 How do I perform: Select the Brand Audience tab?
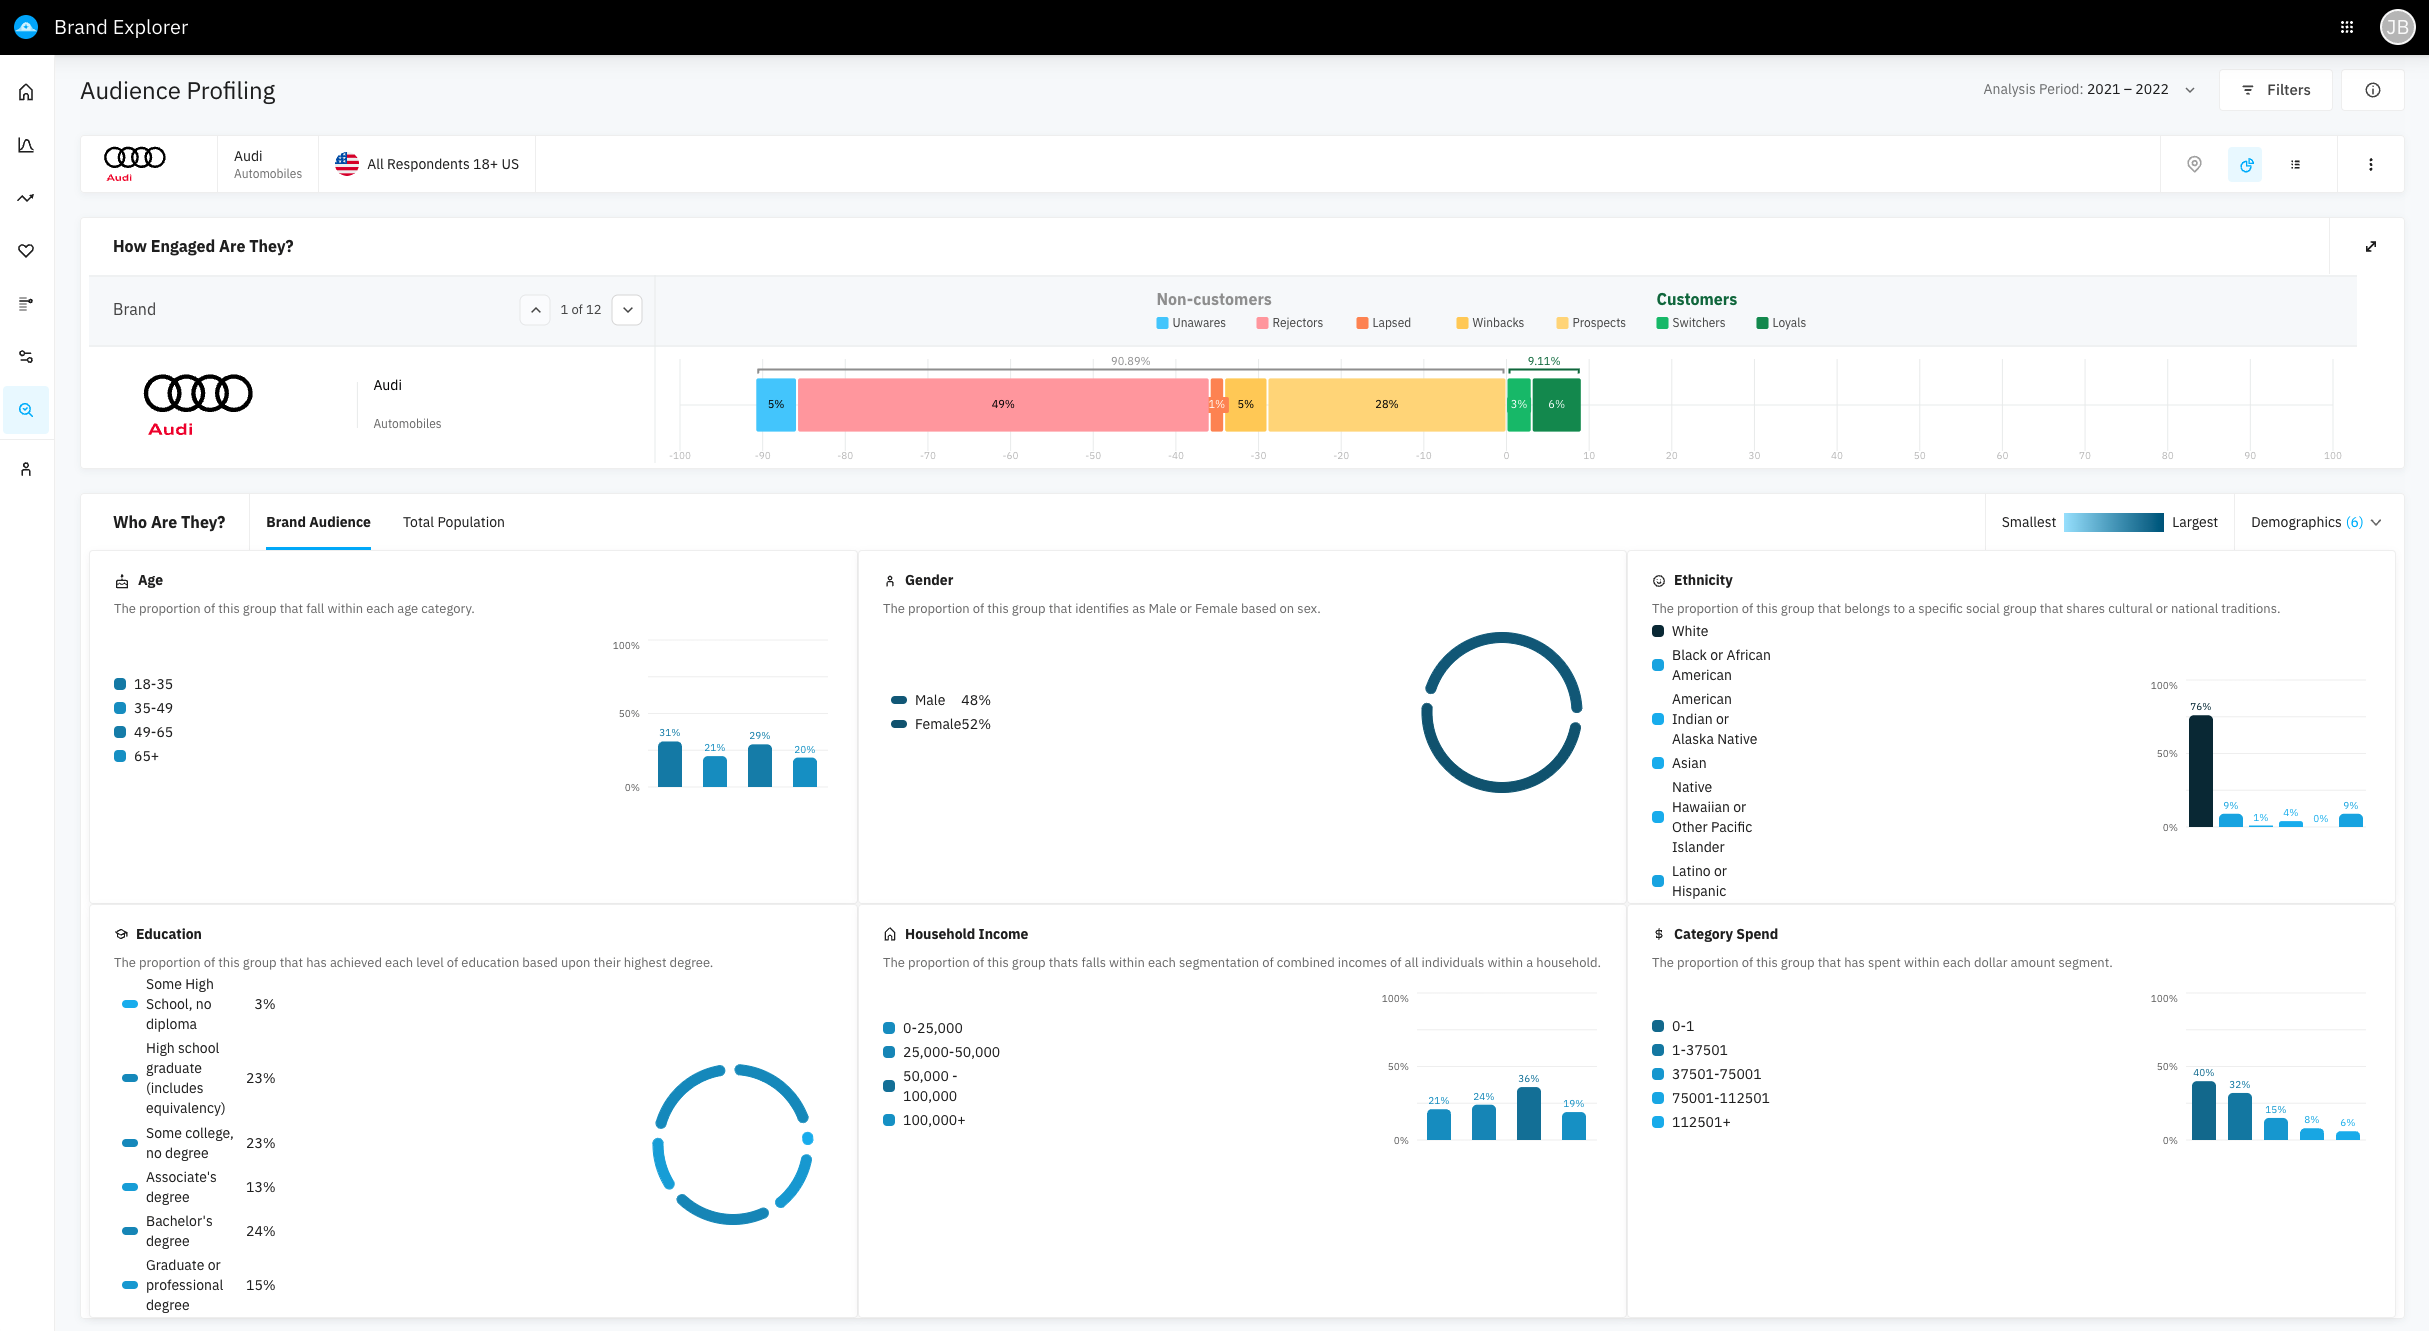coord(318,522)
